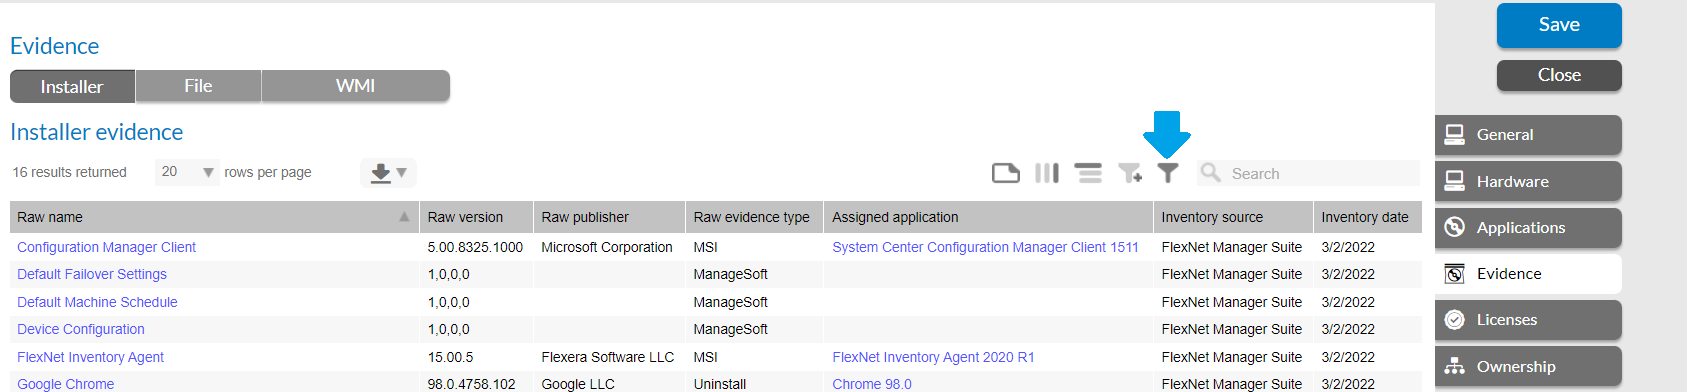
Task: Click the group-by rows icon
Action: (1088, 173)
